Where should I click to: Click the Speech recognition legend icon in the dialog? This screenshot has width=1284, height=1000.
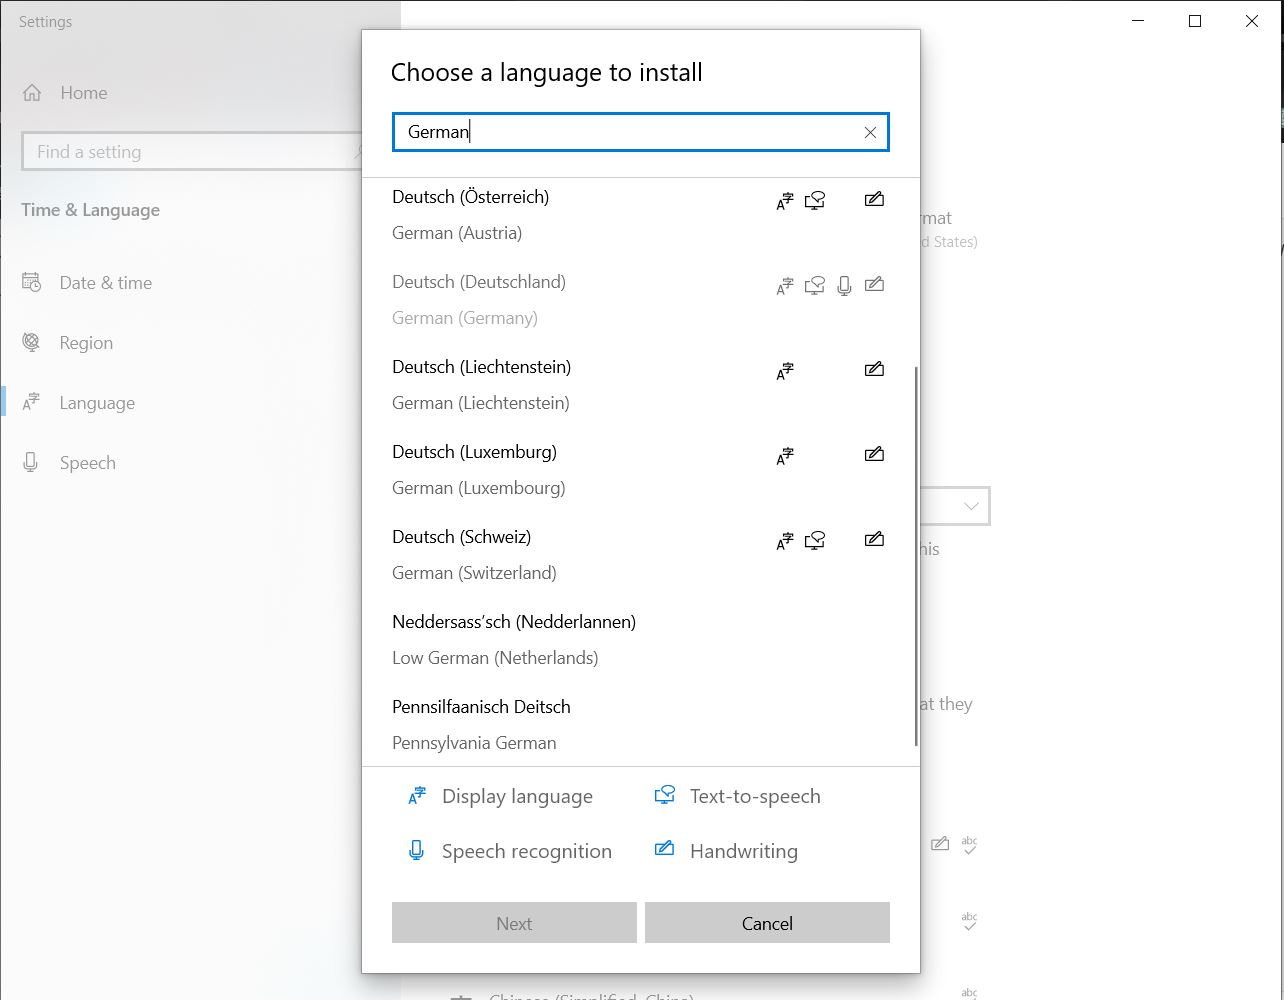416,850
